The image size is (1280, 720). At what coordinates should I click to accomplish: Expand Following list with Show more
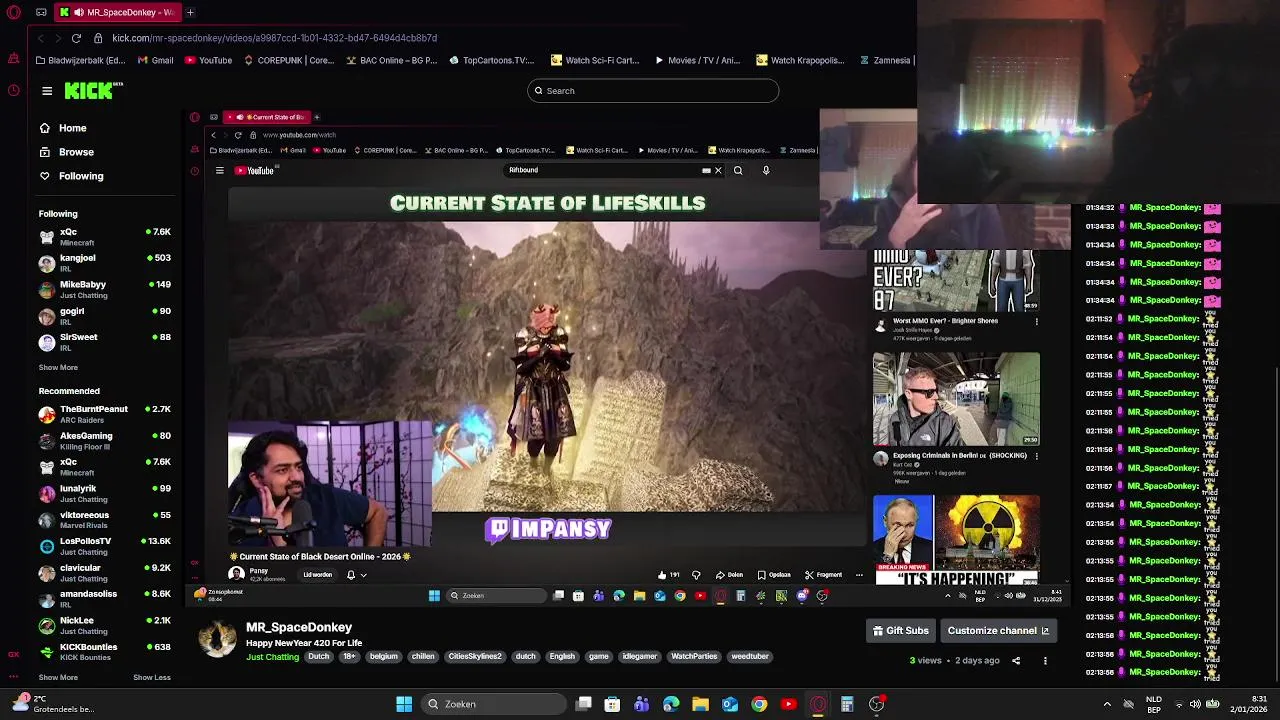58,367
